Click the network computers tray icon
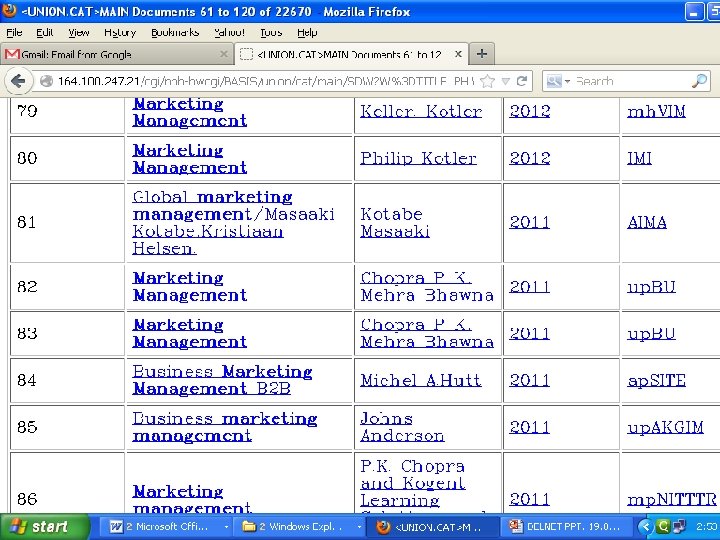The image size is (720, 540). tap(679, 527)
